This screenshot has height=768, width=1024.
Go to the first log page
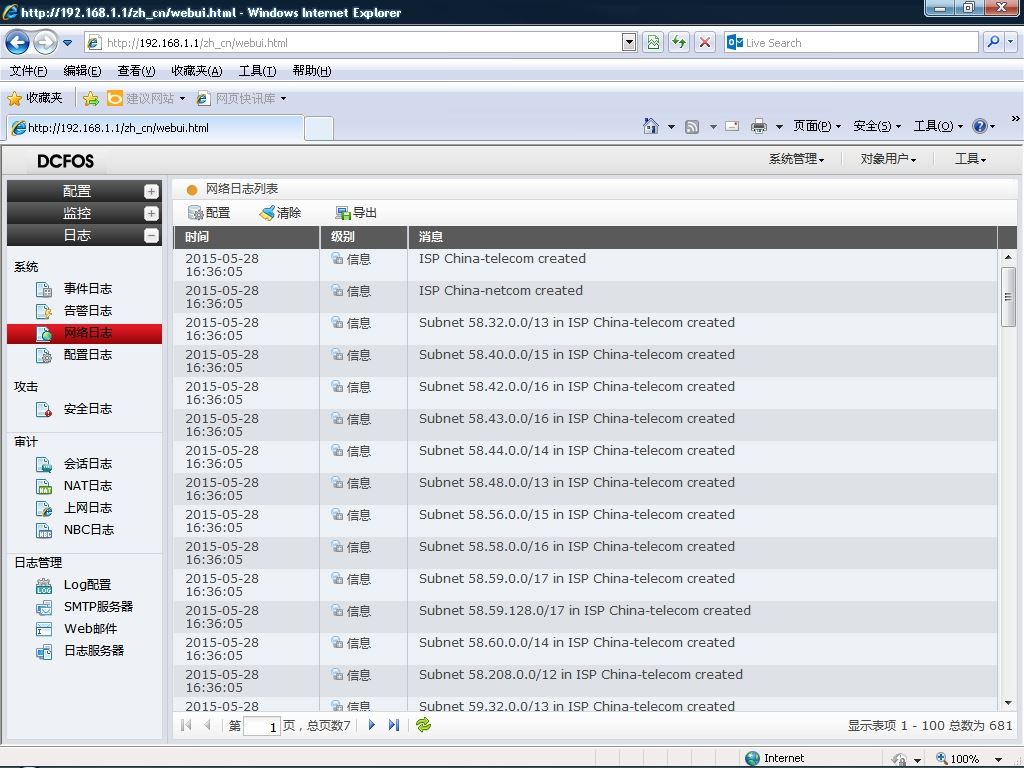click(186, 725)
